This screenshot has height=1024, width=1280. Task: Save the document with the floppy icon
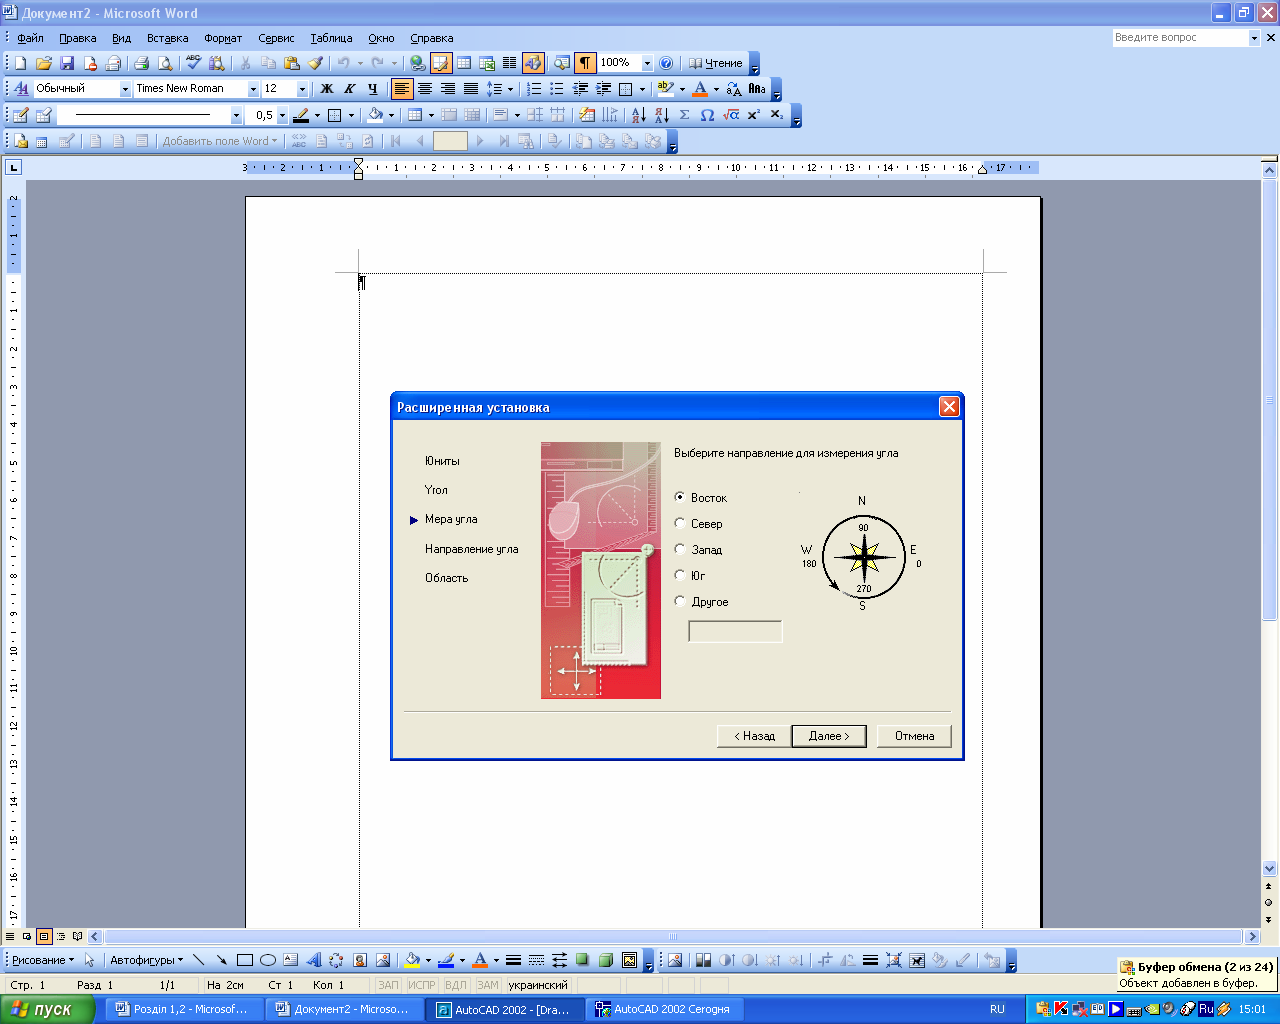coord(66,63)
